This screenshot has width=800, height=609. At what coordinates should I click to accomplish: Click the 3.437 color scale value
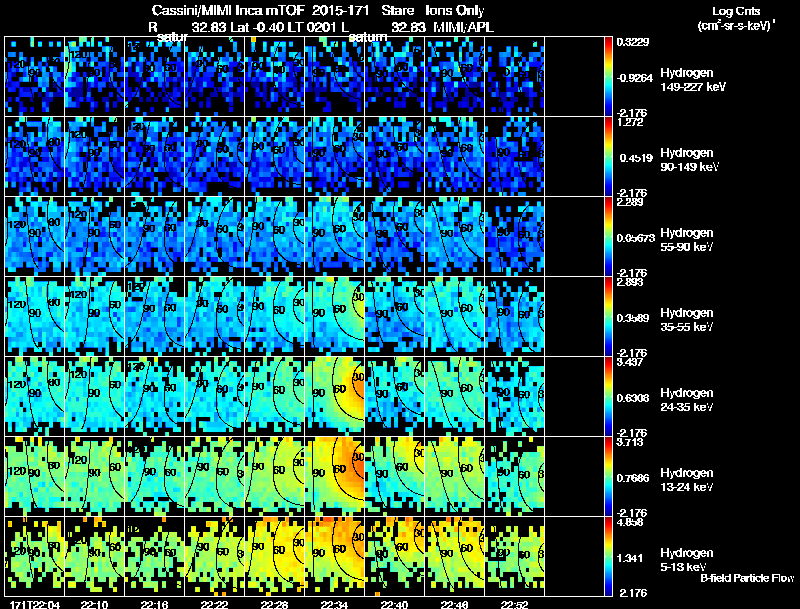click(x=630, y=362)
